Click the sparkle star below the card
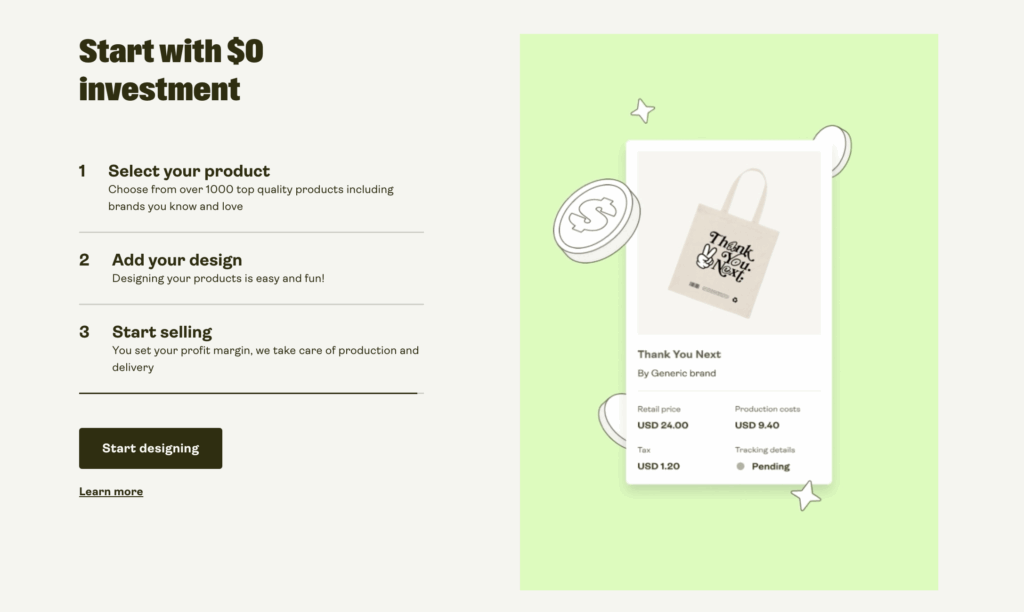 (x=806, y=494)
